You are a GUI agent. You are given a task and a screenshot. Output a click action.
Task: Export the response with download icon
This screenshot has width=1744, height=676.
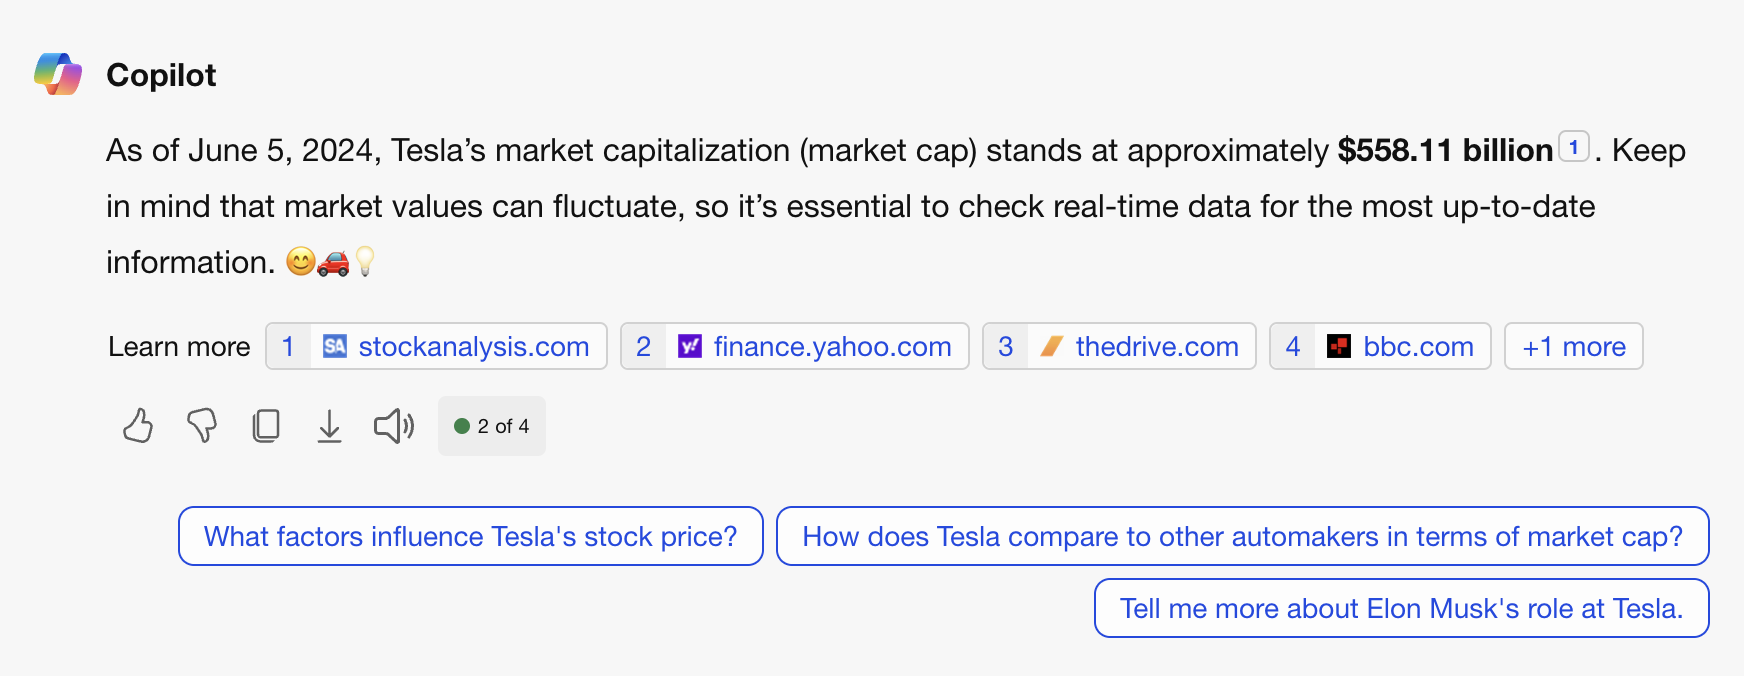(329, 426)
